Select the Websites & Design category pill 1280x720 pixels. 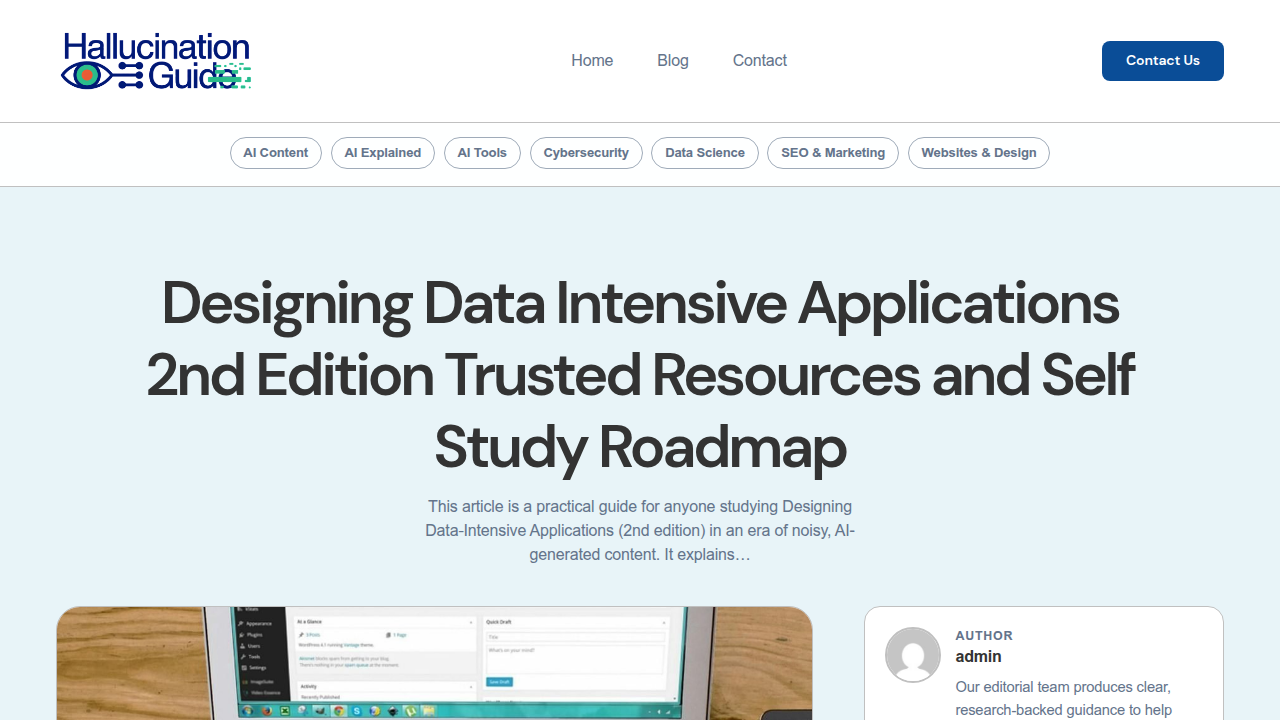point(979,153)
